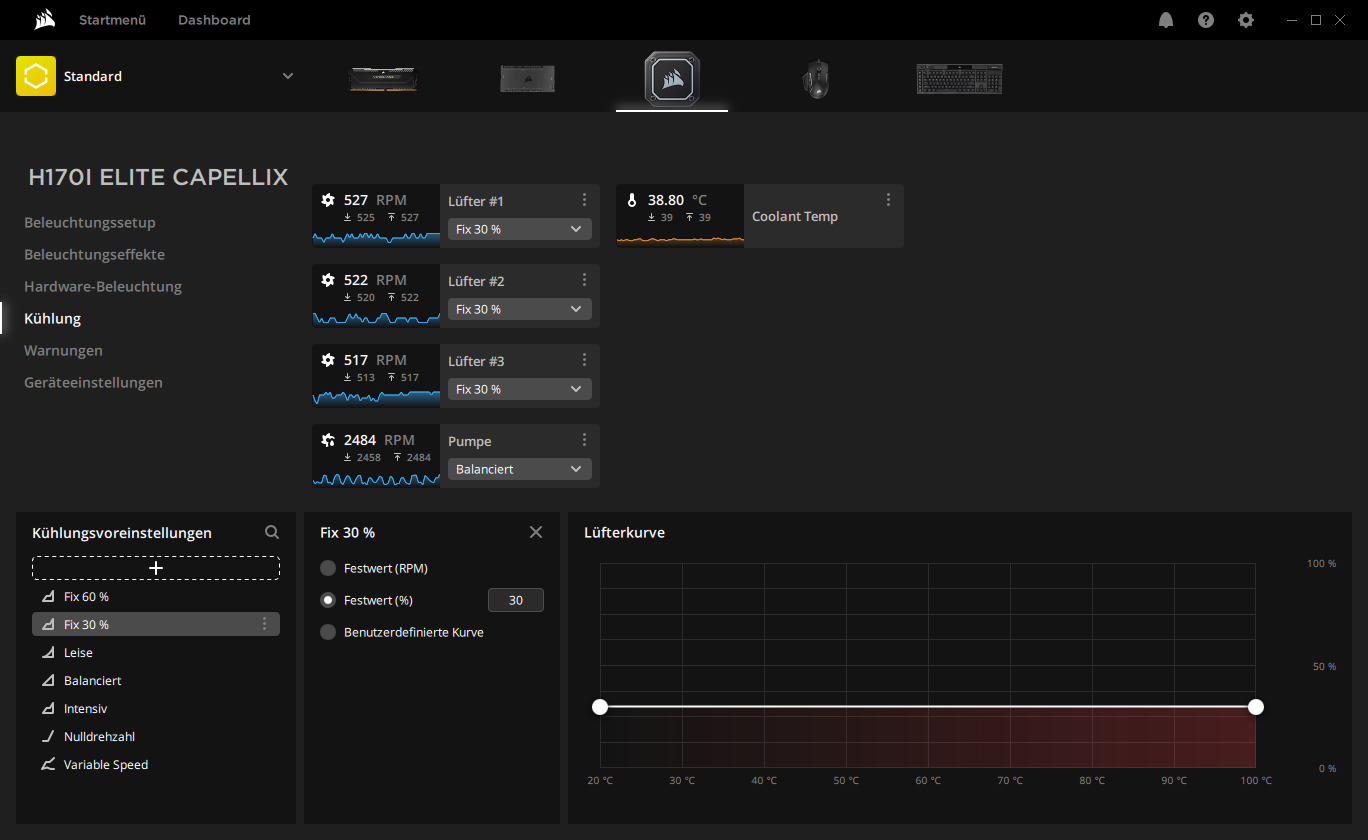Select the keyboard device icon
The width and height of the screenshot is (1368, 840).
pos(959,78)
